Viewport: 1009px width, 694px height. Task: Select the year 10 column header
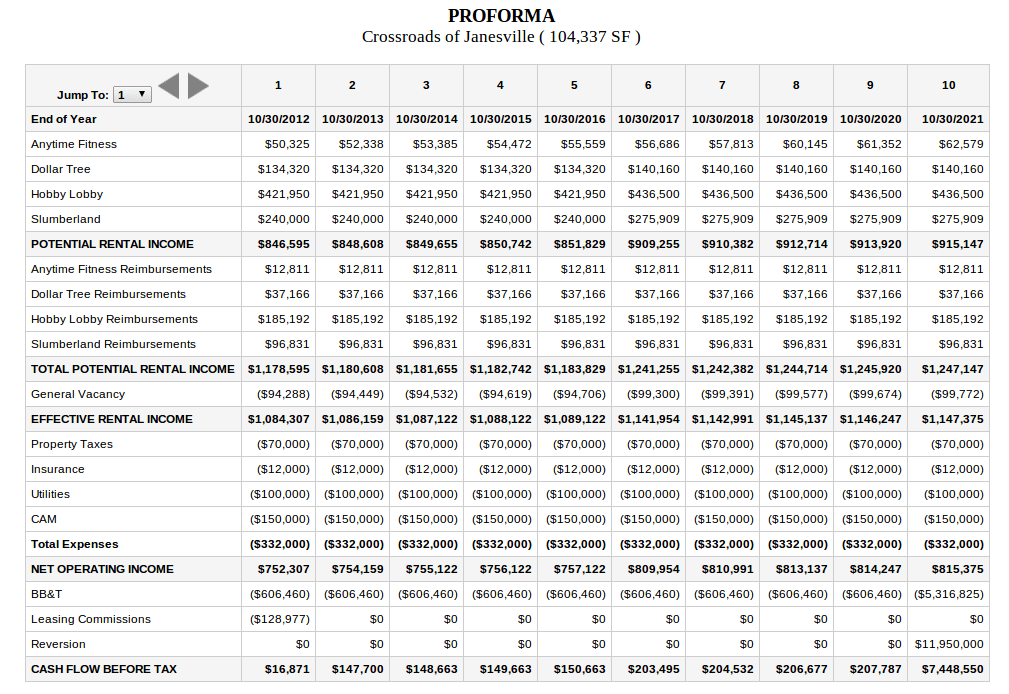tap(948, 85)
